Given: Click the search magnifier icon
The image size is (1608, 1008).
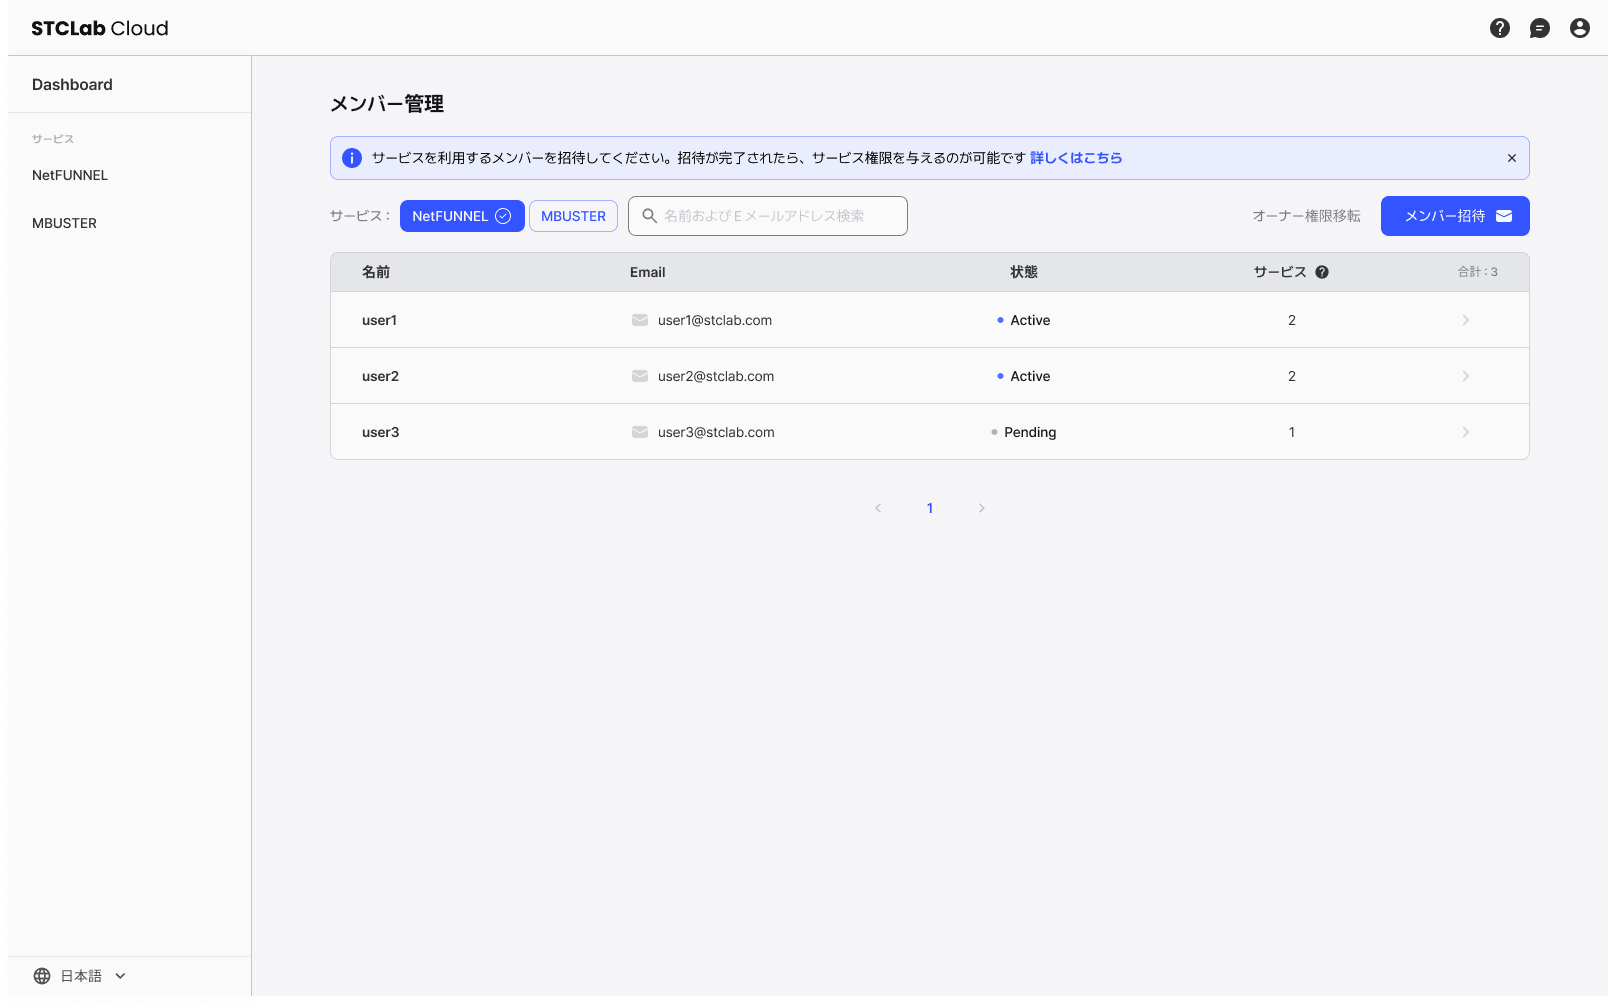Looking at the screenshot, I should click(x=649, y=216).
